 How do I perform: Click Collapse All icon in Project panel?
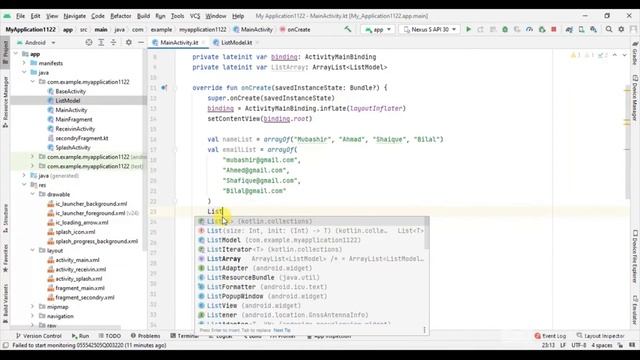click(113, 42)
